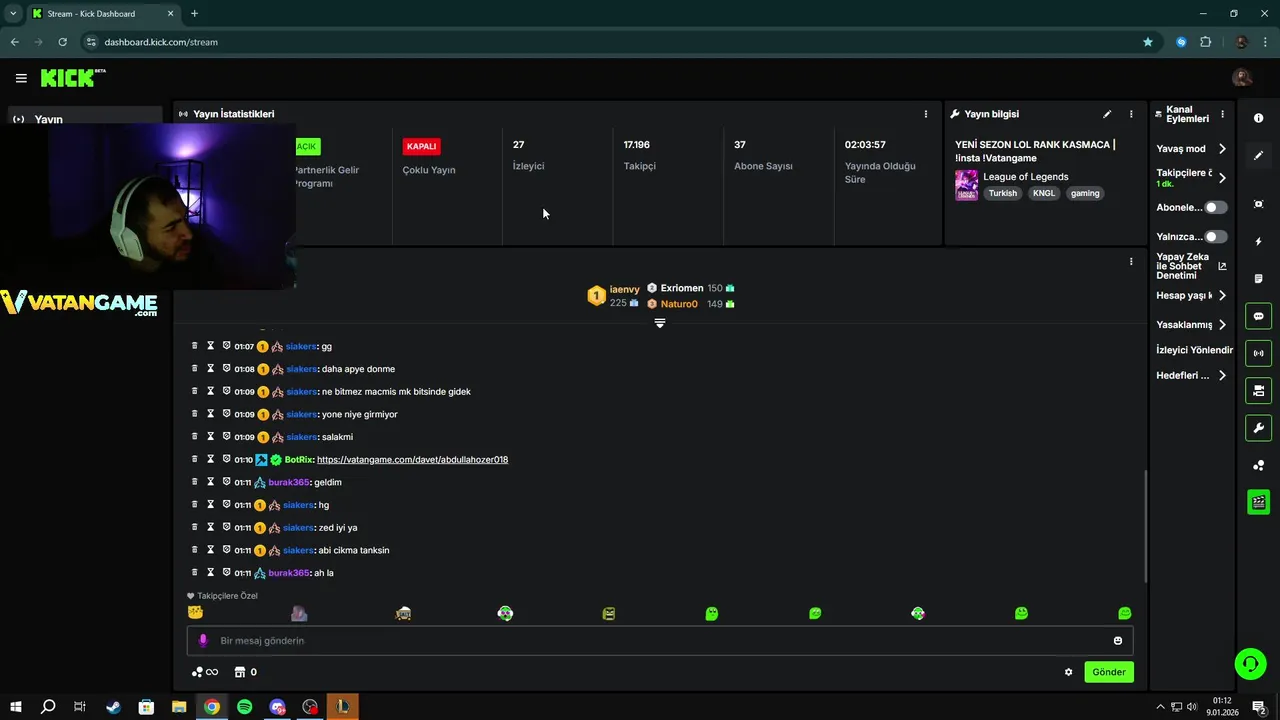Expand Yavaş mod settings
The image size is (1280, 720).
point(1222,149)
